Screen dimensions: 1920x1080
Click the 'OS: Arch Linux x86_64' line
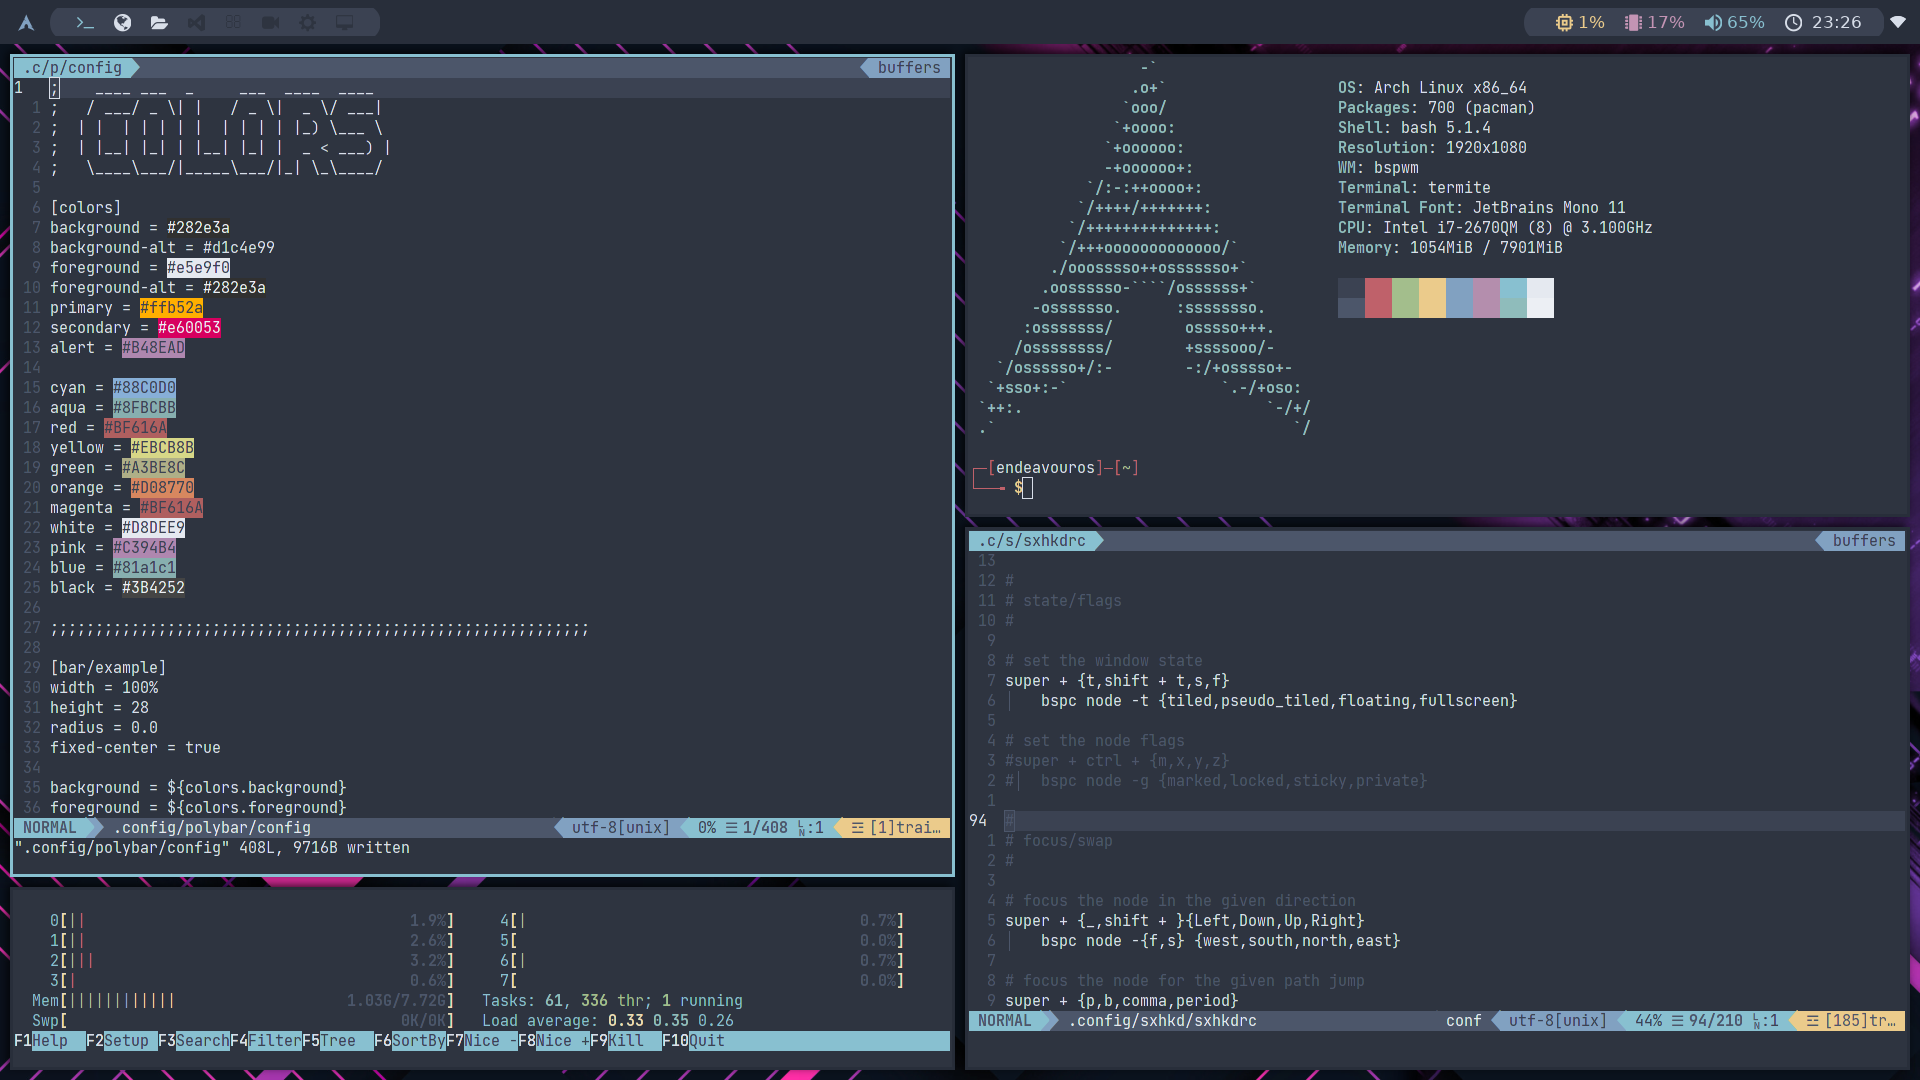1432,87
